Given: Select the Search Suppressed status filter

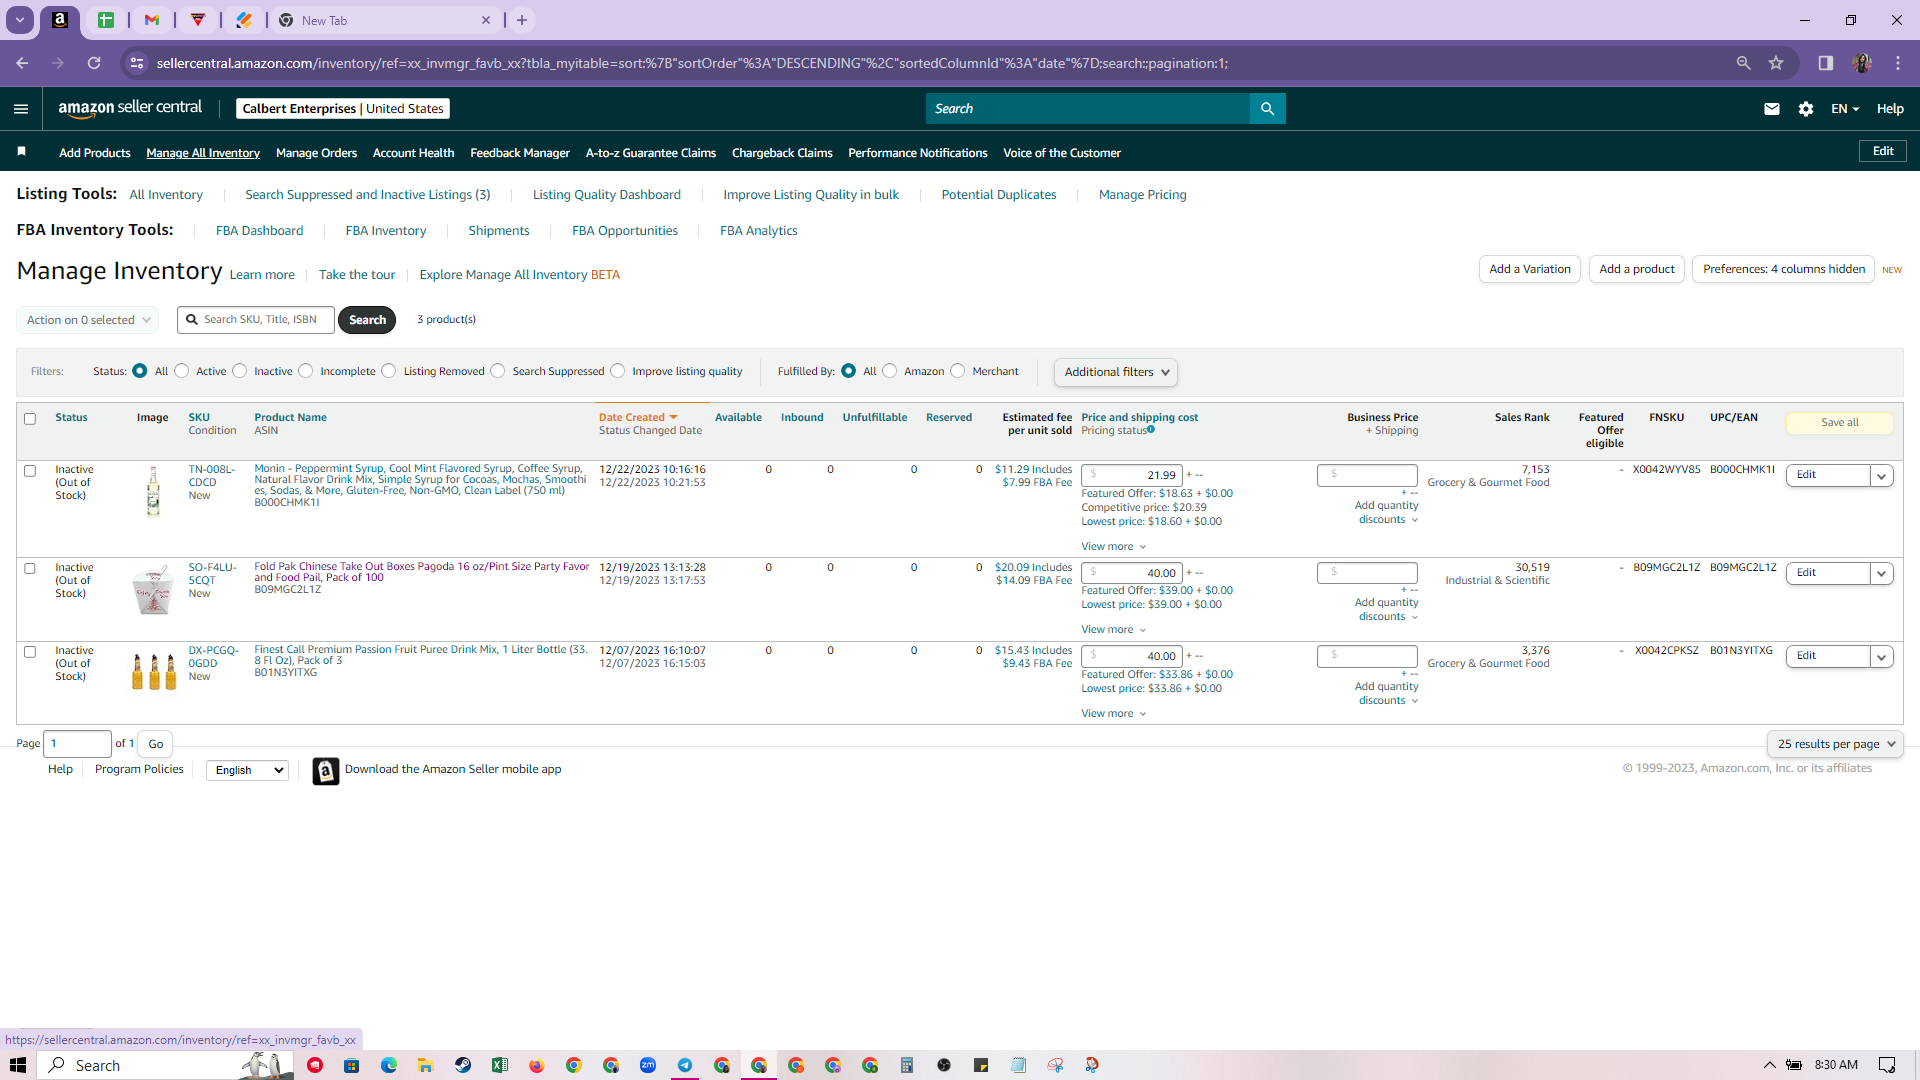Looking at the screenshot, I should pyautogui.click(x=498, y=371).
